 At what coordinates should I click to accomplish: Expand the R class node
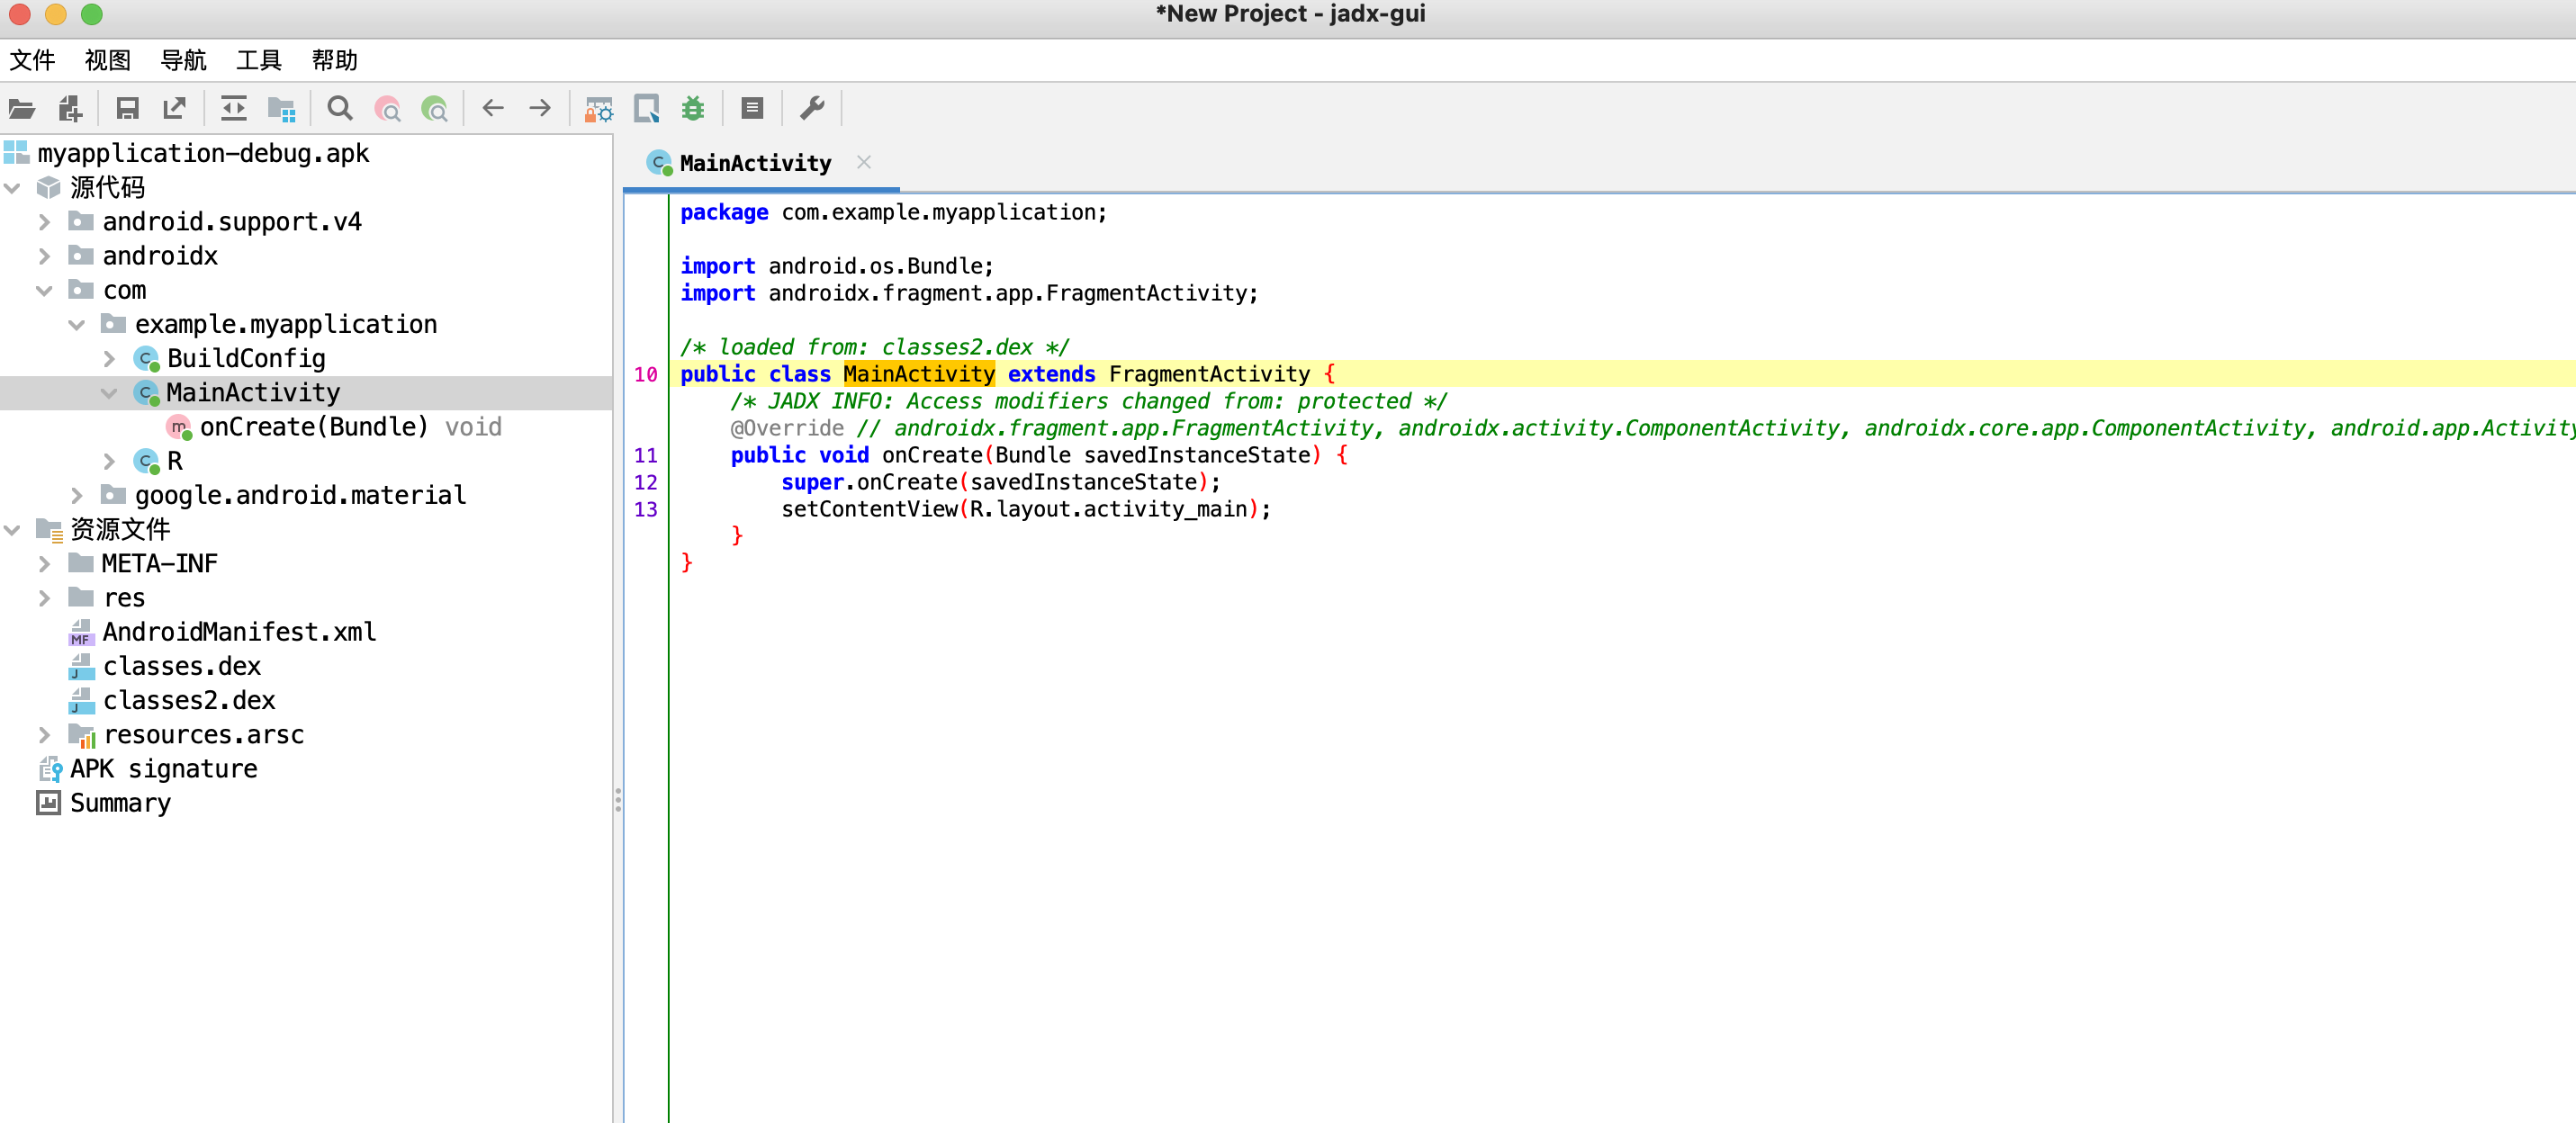point(110,461)
